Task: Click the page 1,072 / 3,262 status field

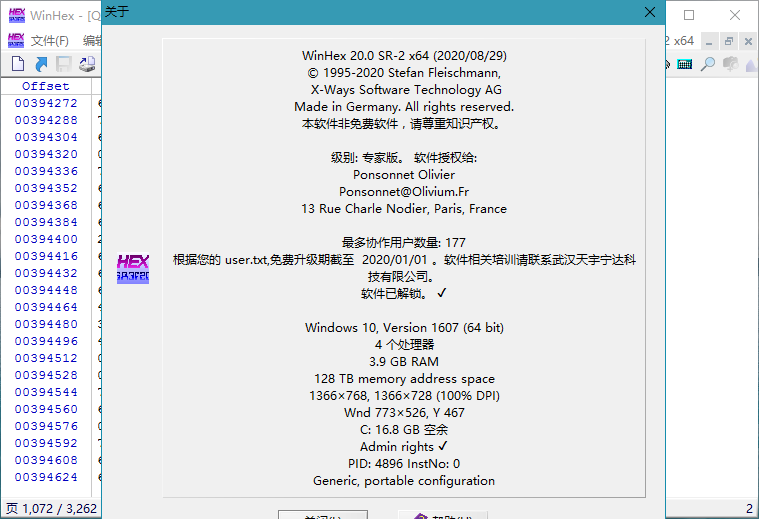Action: pos(53,508)
